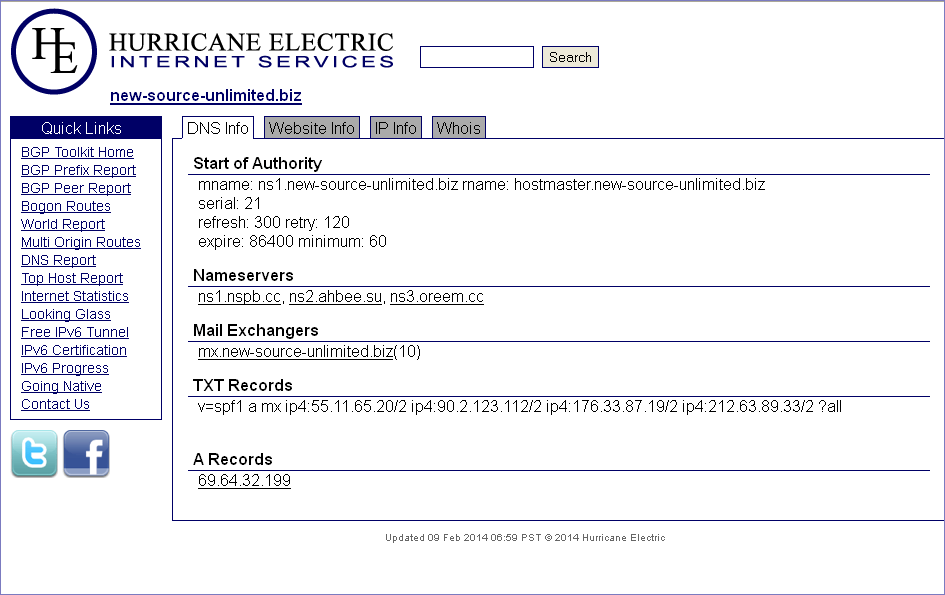Select the DNS Info tab
Screen dimensions: 945x595
[218, 128]
